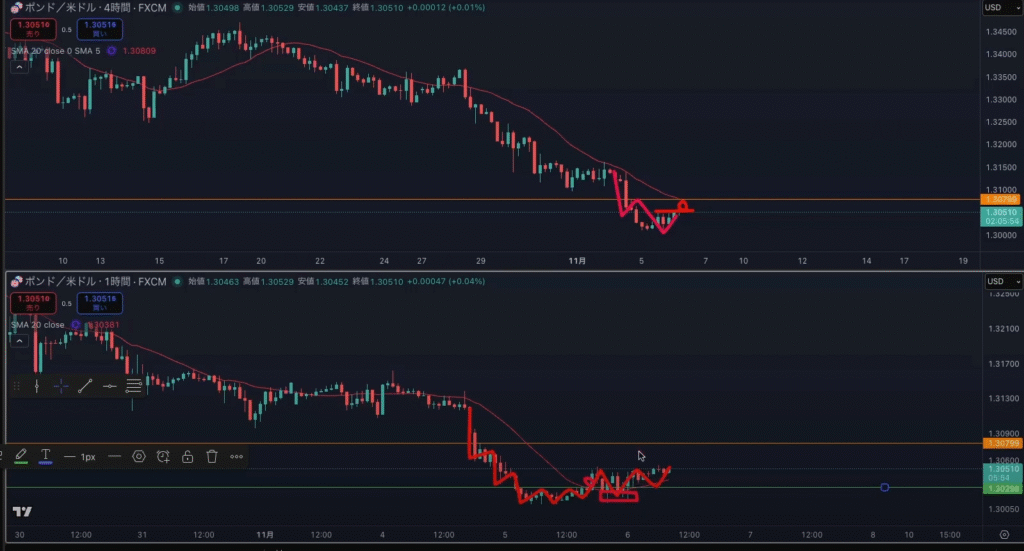
Task: Click the 1.34500 price scale label
Action: click(1001, 31)
